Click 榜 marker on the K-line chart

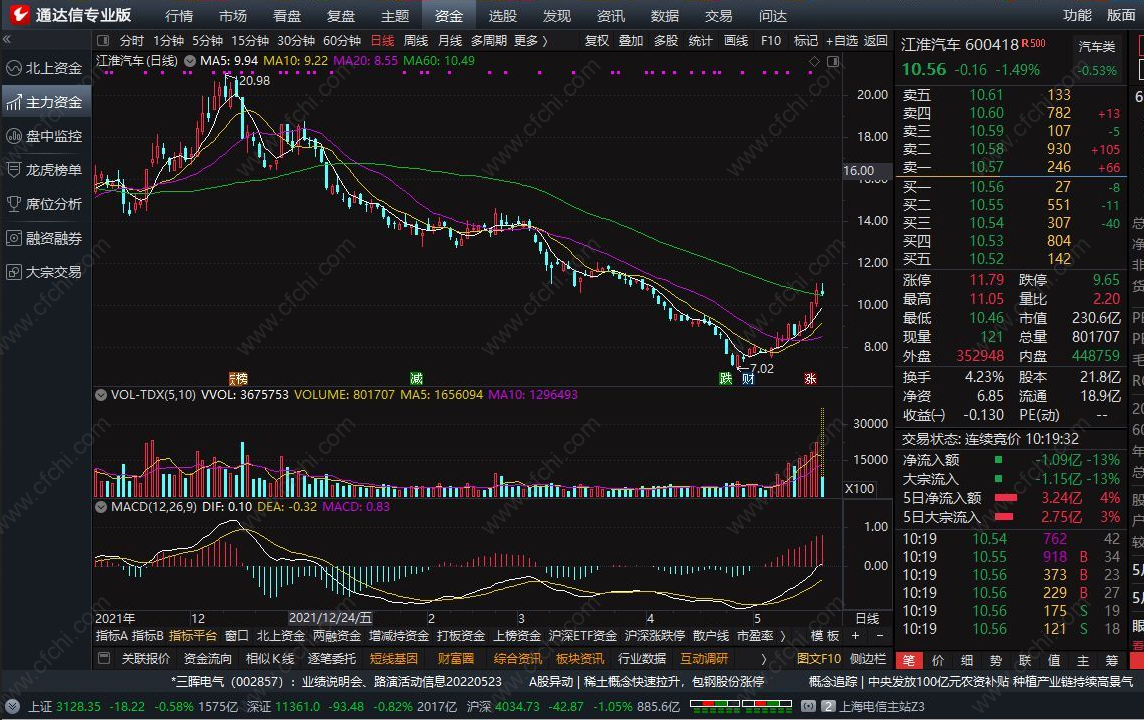[x=239, y=379]
